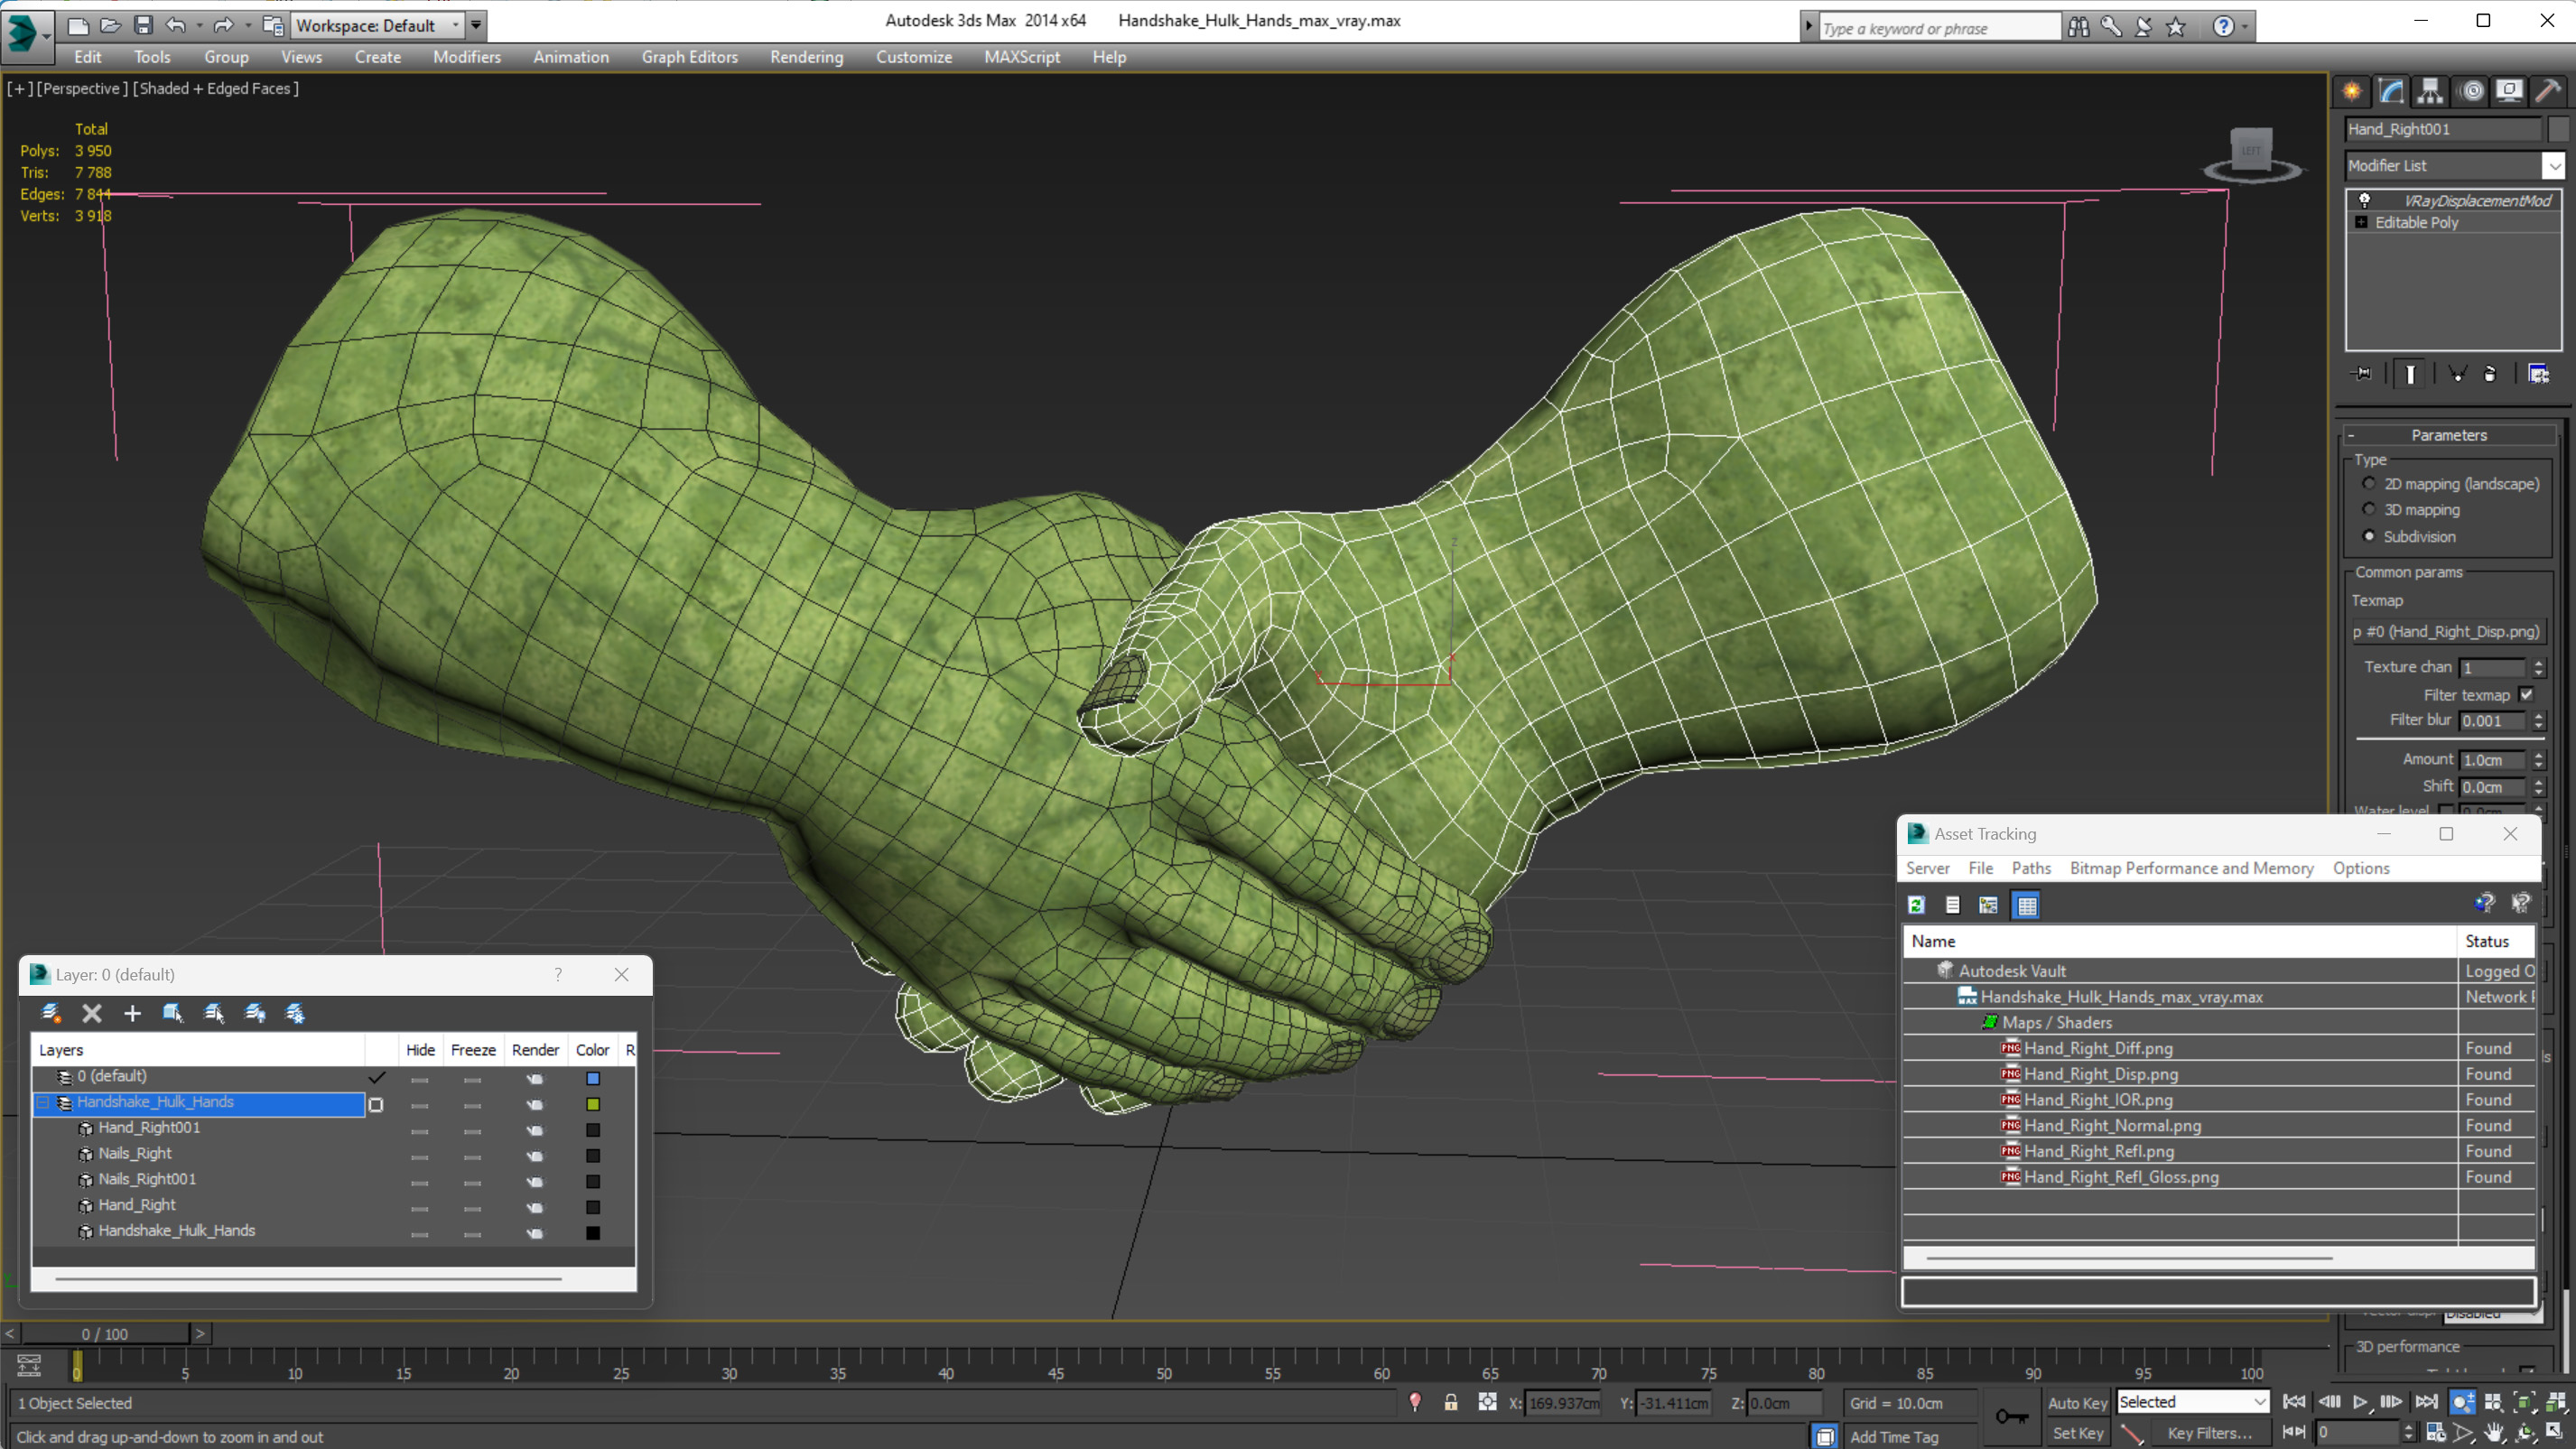Click the 0 (default) layer blue color swatch
2576x1449 pixels.
[592, 1078]
